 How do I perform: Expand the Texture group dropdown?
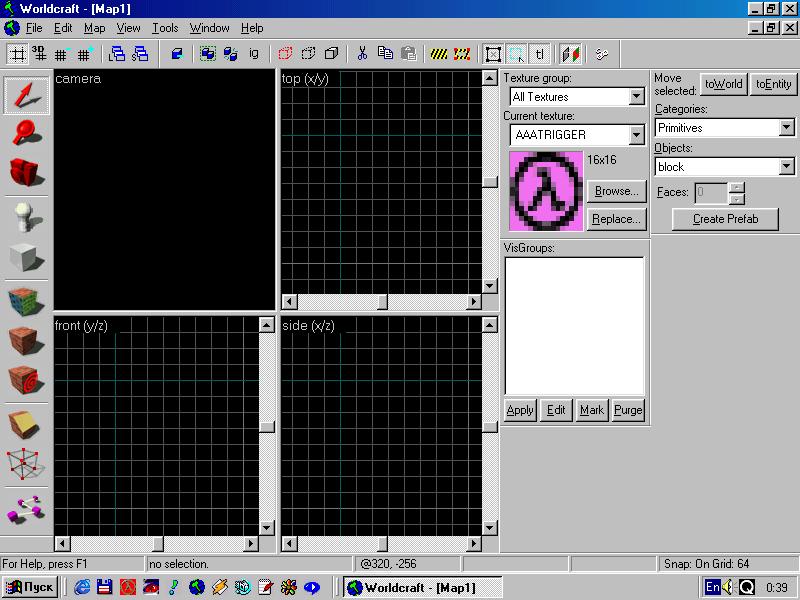point(636,96)
